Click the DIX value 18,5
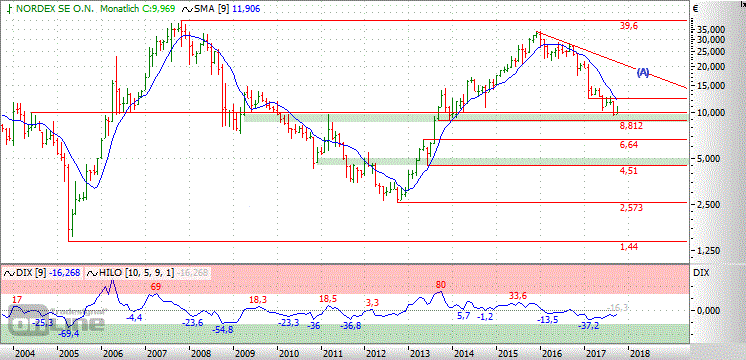Viewport: 746px width, 360px height. [329, 299]
